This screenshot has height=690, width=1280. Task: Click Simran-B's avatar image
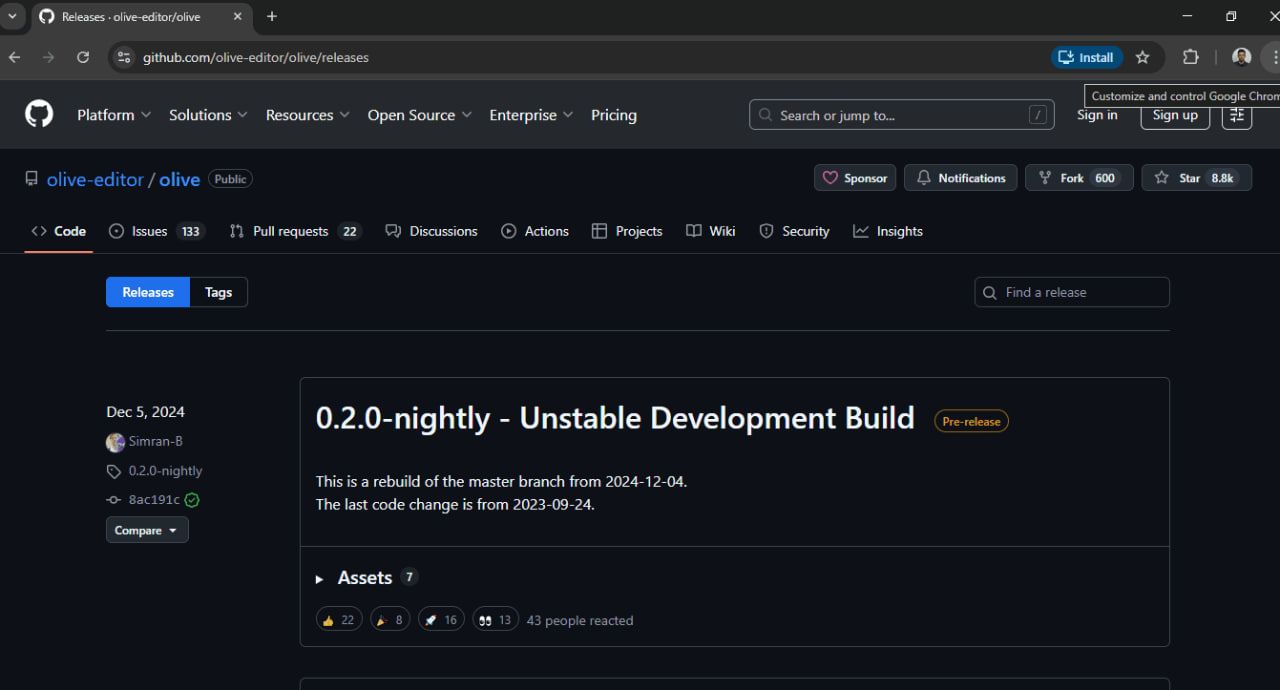click(x=115, y=442)
